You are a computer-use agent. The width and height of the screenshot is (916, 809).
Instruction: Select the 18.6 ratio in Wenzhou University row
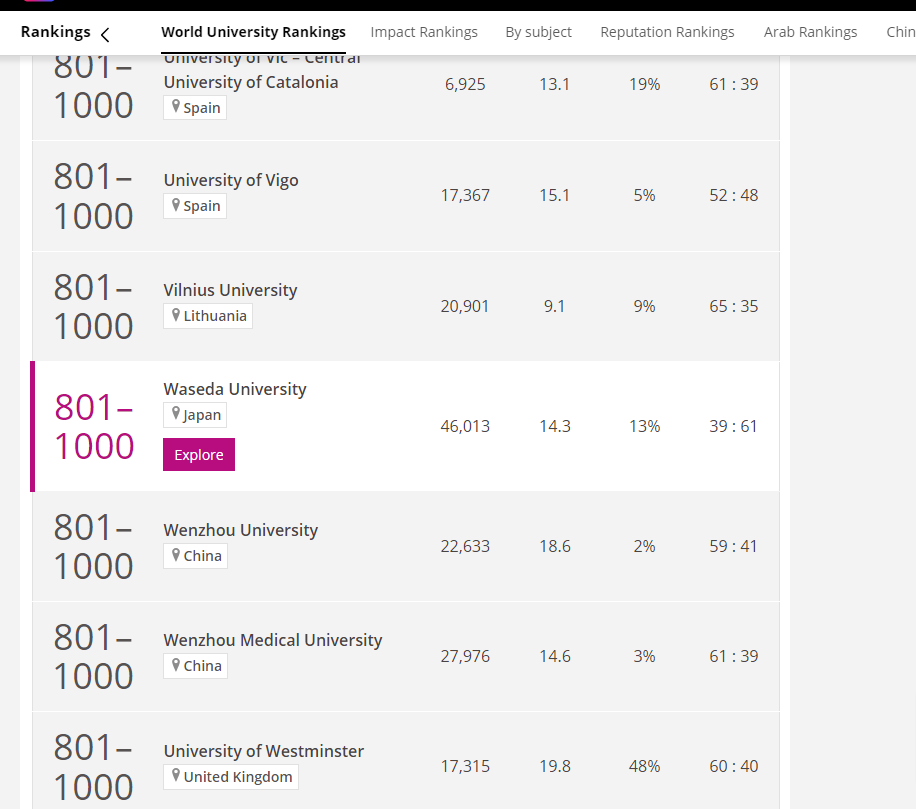[555, 546]
